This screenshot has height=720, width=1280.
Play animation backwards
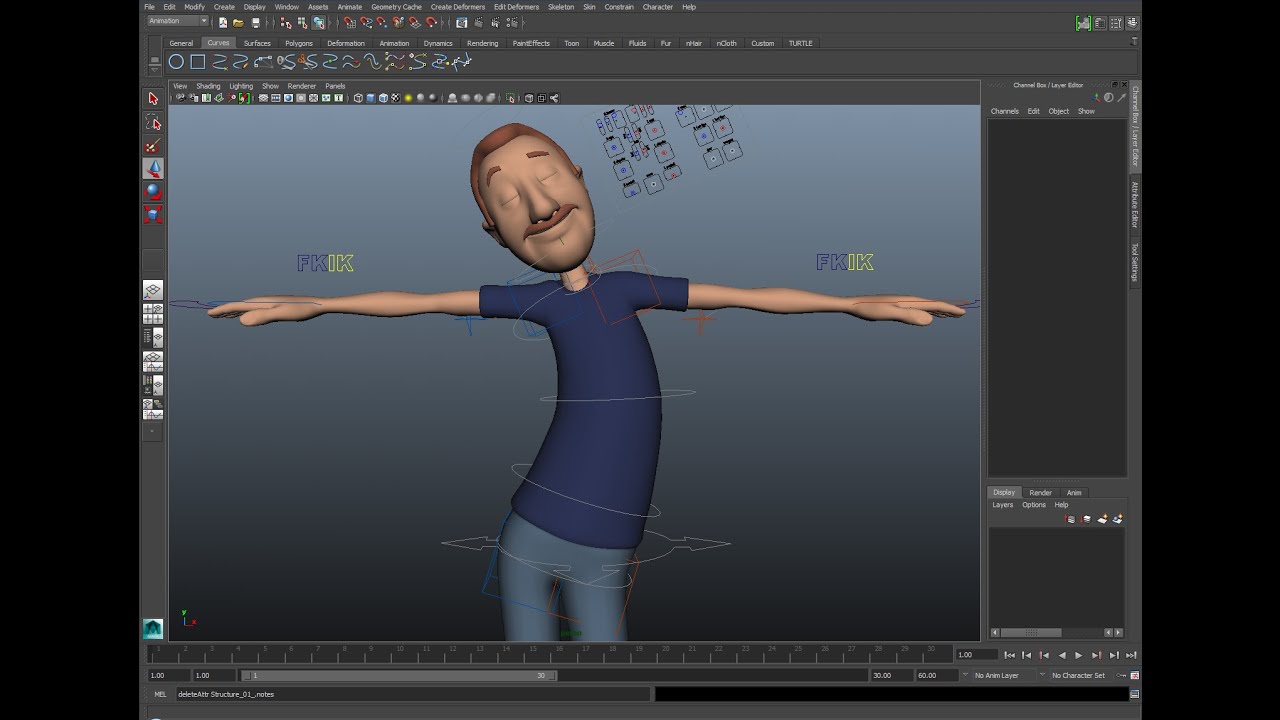point(1061,655)
